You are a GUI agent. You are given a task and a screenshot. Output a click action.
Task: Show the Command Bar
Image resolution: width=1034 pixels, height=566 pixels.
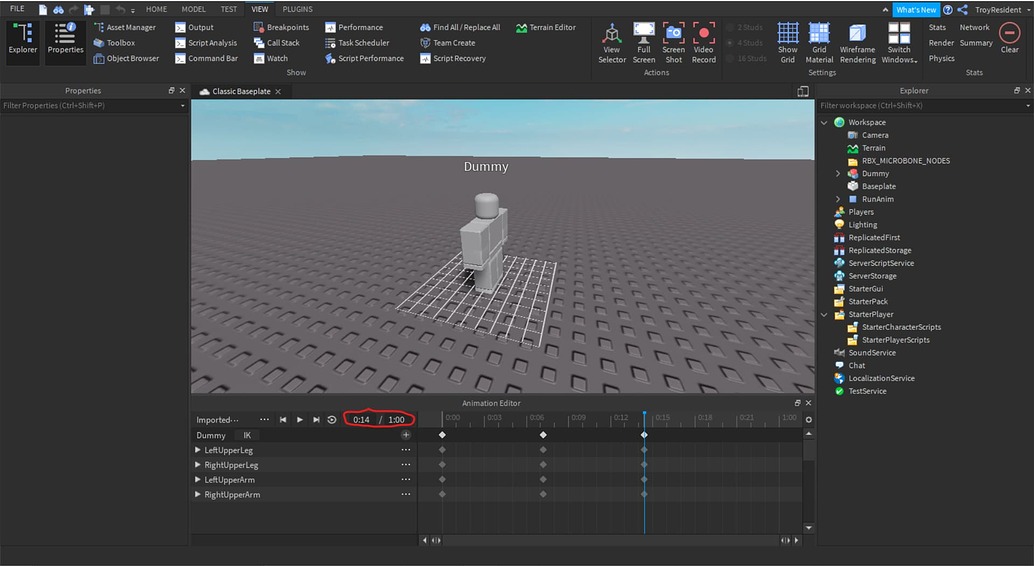(206, 58)
